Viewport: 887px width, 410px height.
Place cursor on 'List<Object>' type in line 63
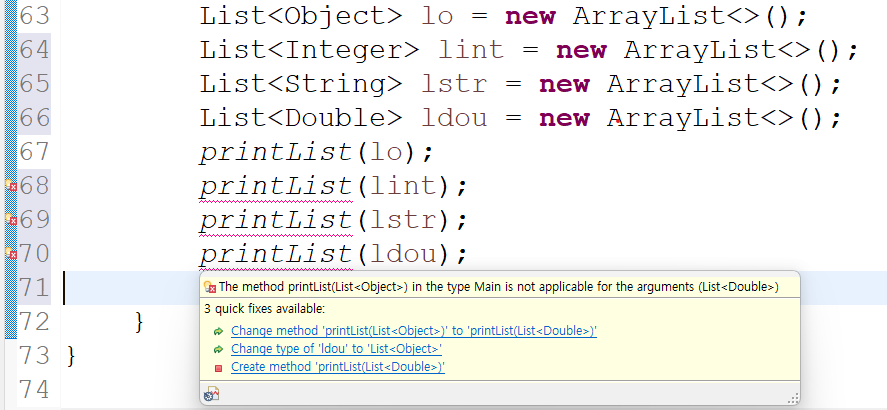[302, 16]
